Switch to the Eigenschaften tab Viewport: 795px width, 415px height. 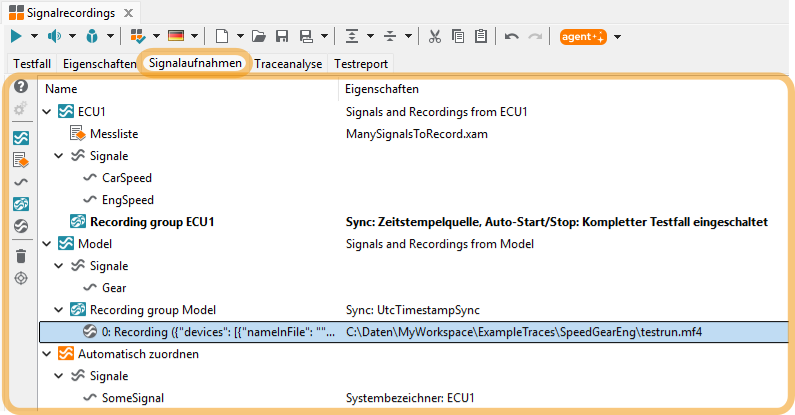click(99, 64)
